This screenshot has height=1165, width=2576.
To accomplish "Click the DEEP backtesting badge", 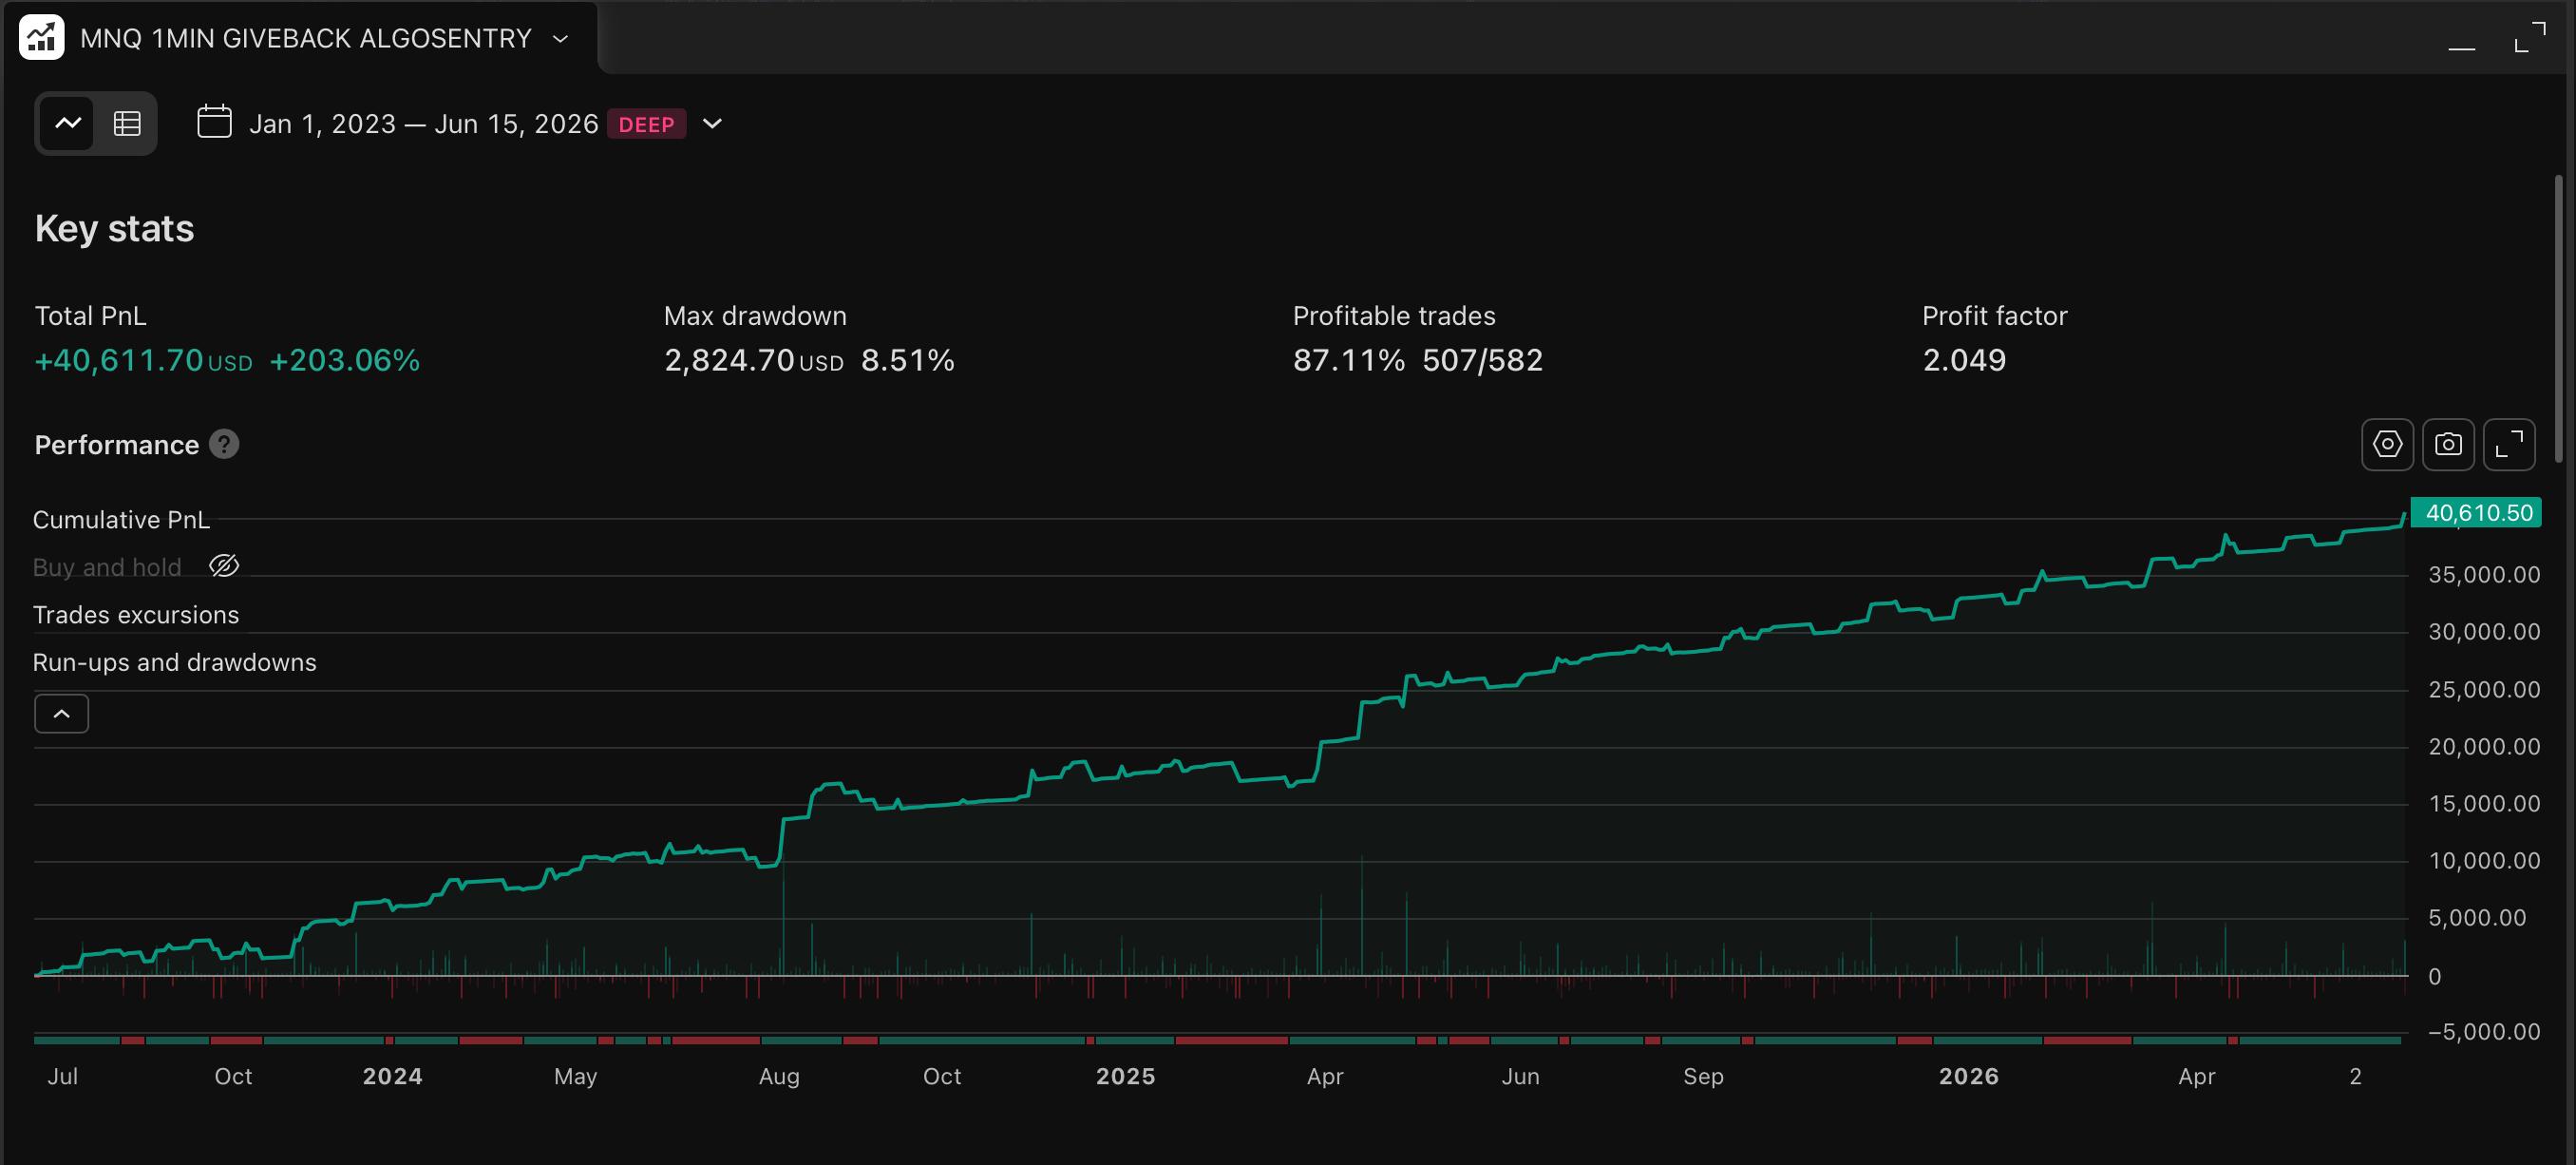I will pyautogui.click(x=646, y=124).
